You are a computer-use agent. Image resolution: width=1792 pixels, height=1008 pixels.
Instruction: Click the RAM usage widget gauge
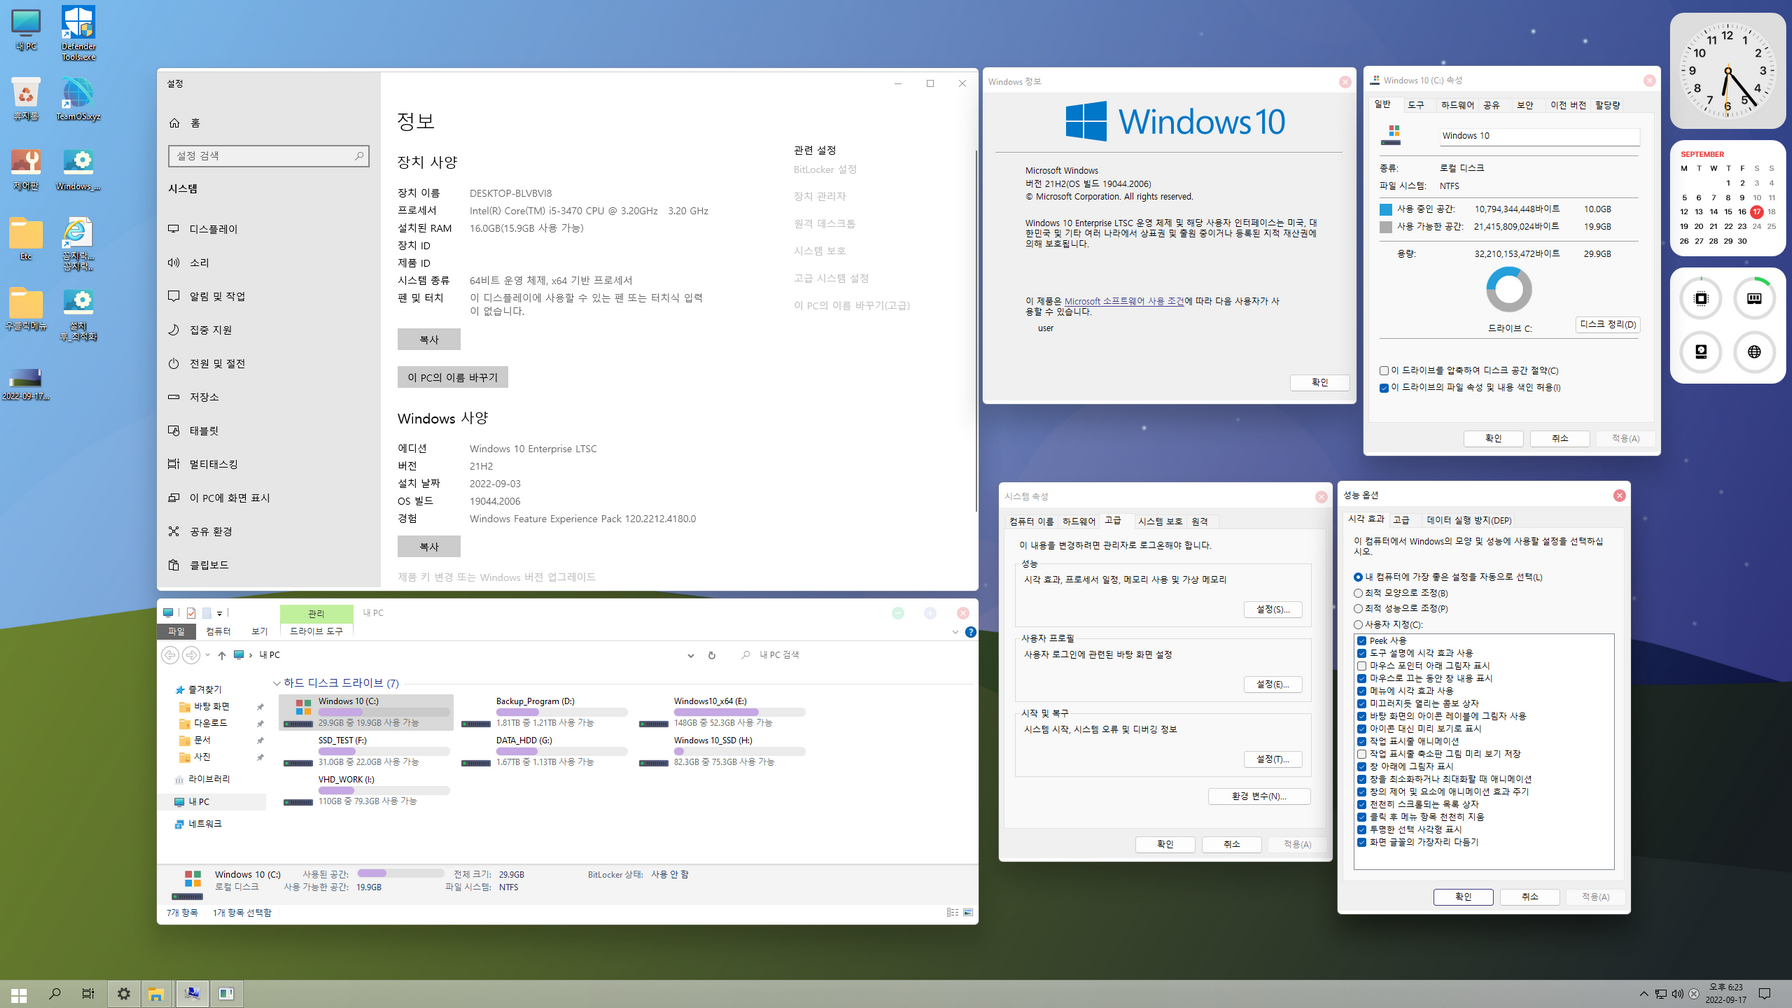(1754, 298)
